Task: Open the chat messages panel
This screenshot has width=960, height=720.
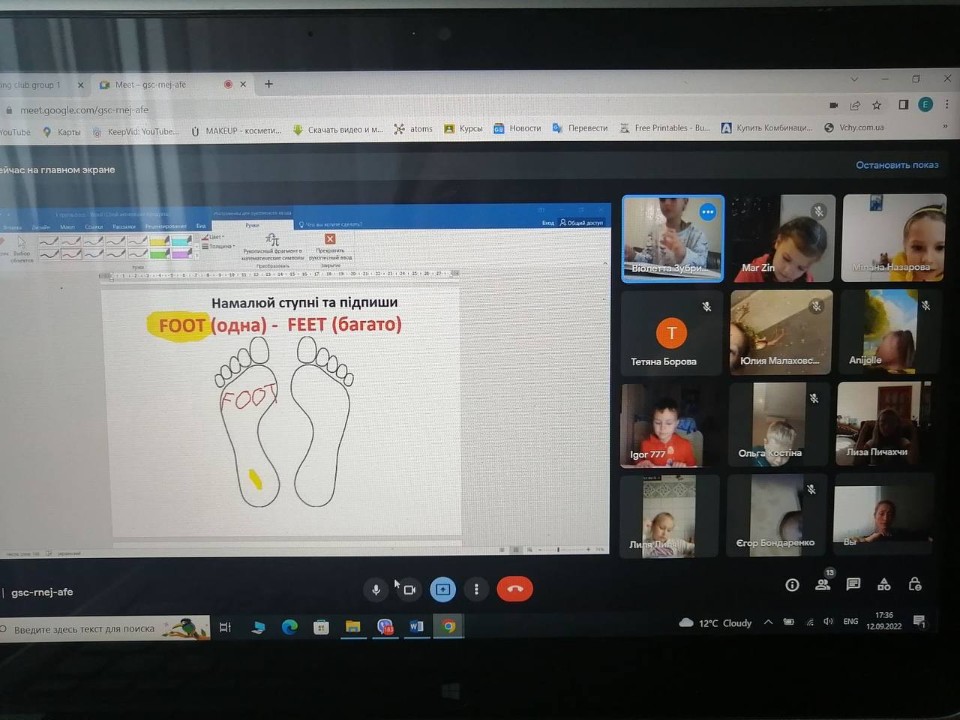Action: 853,585
